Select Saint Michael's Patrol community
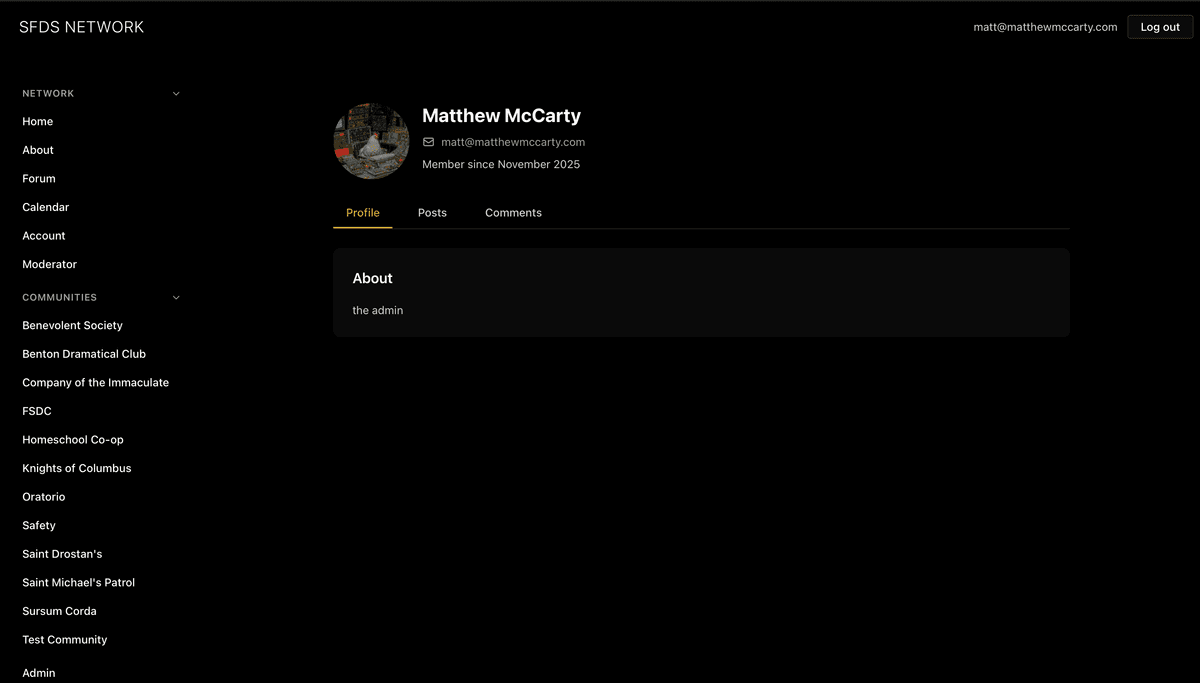Screen dimensions: 1200x683 (78, 583)
